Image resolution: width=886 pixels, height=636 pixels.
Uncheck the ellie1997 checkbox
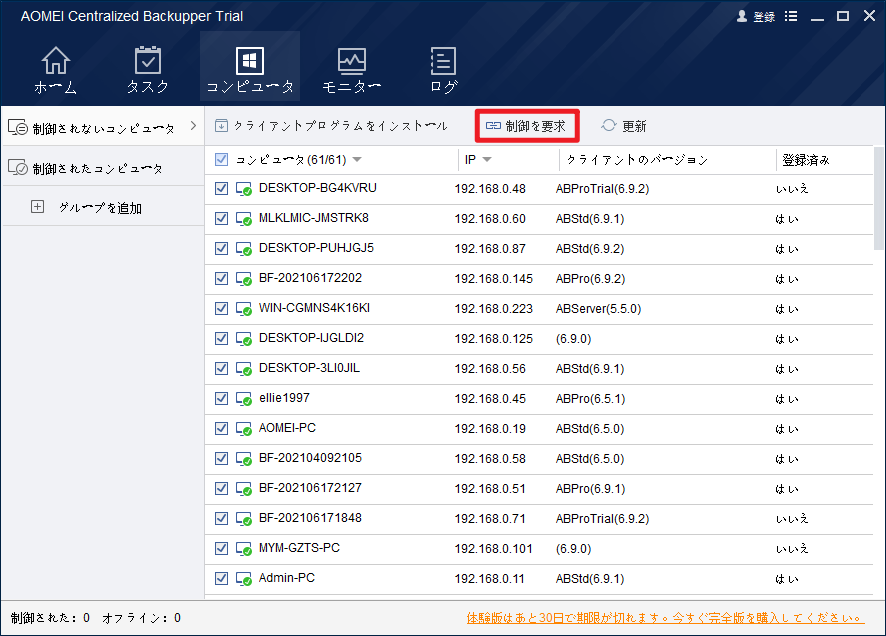[222, 399]
